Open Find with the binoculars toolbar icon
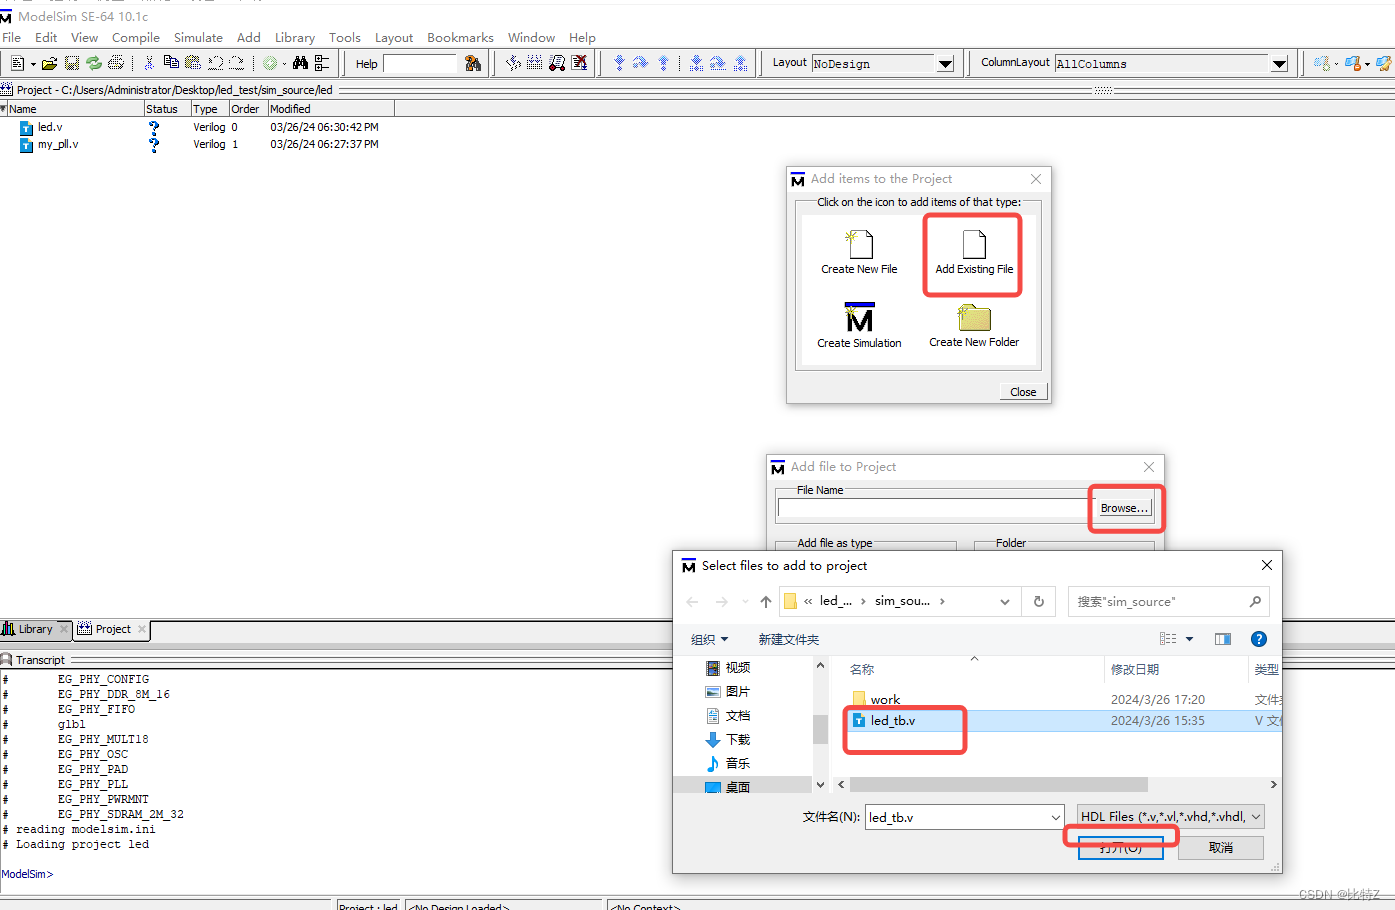Screen dimensions: 1395x910 tap(300, 62)
